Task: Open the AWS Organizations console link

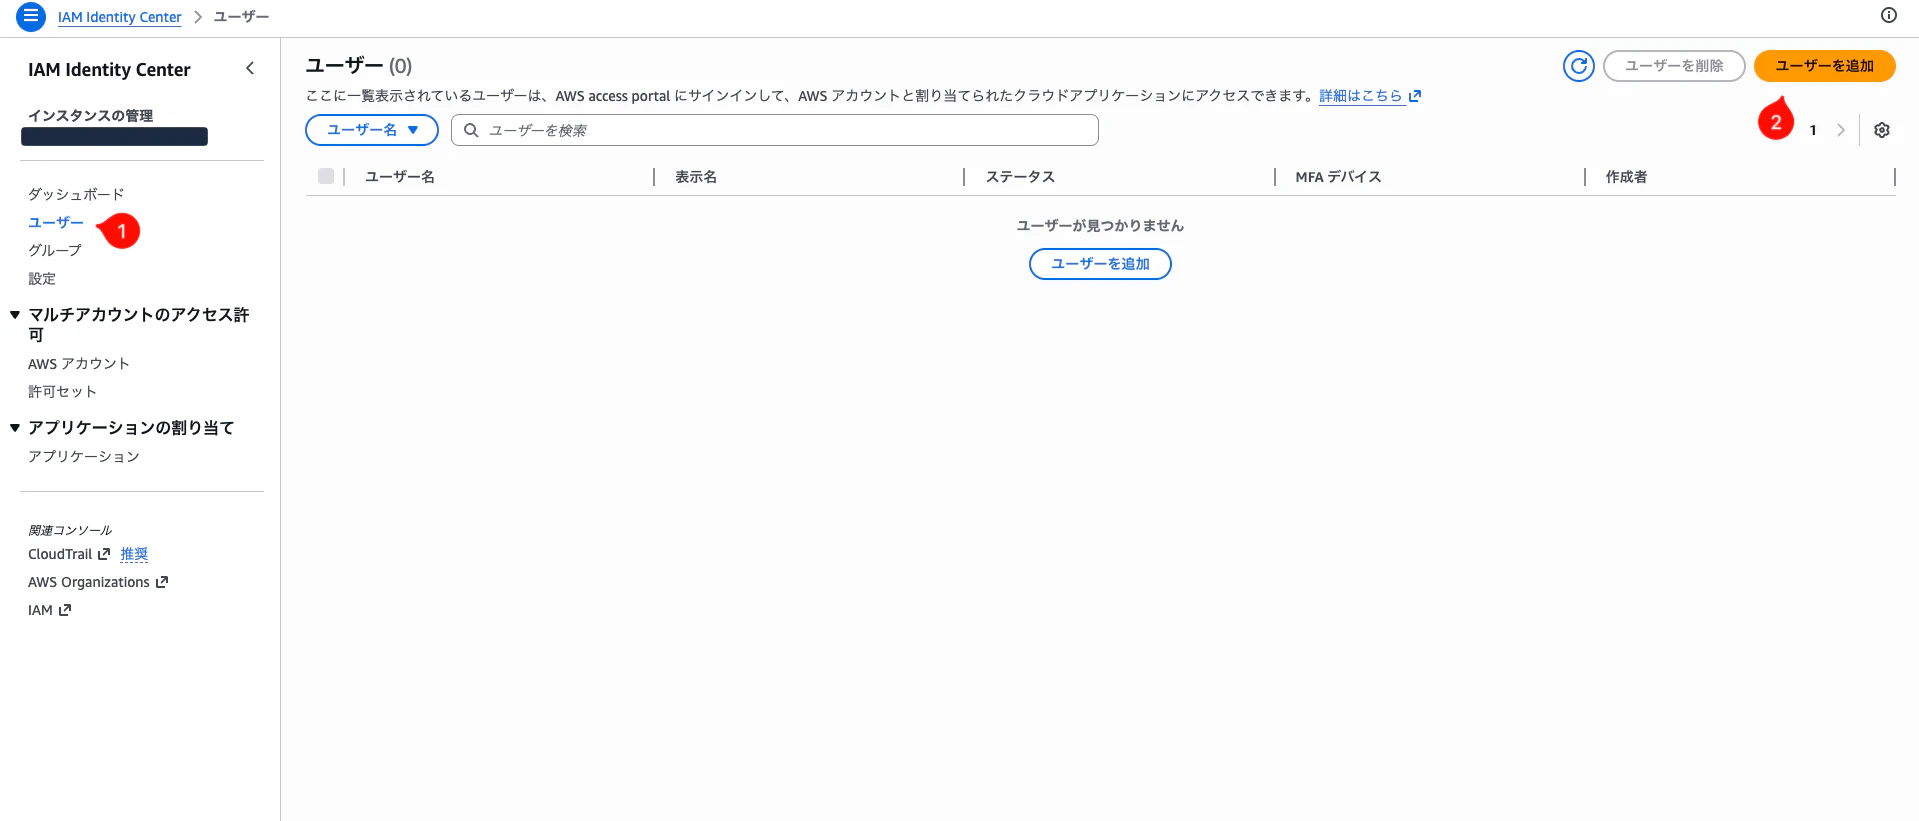Action: [89, 582]
